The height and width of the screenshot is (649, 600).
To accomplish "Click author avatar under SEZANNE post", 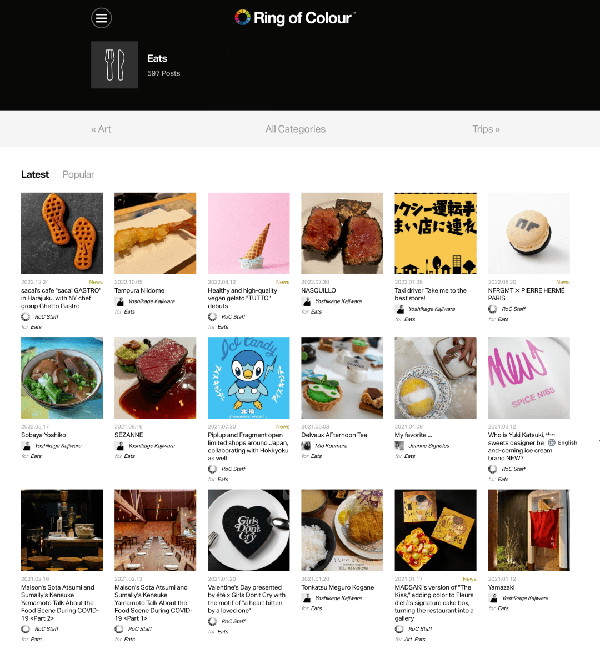I will coord(120,446).
